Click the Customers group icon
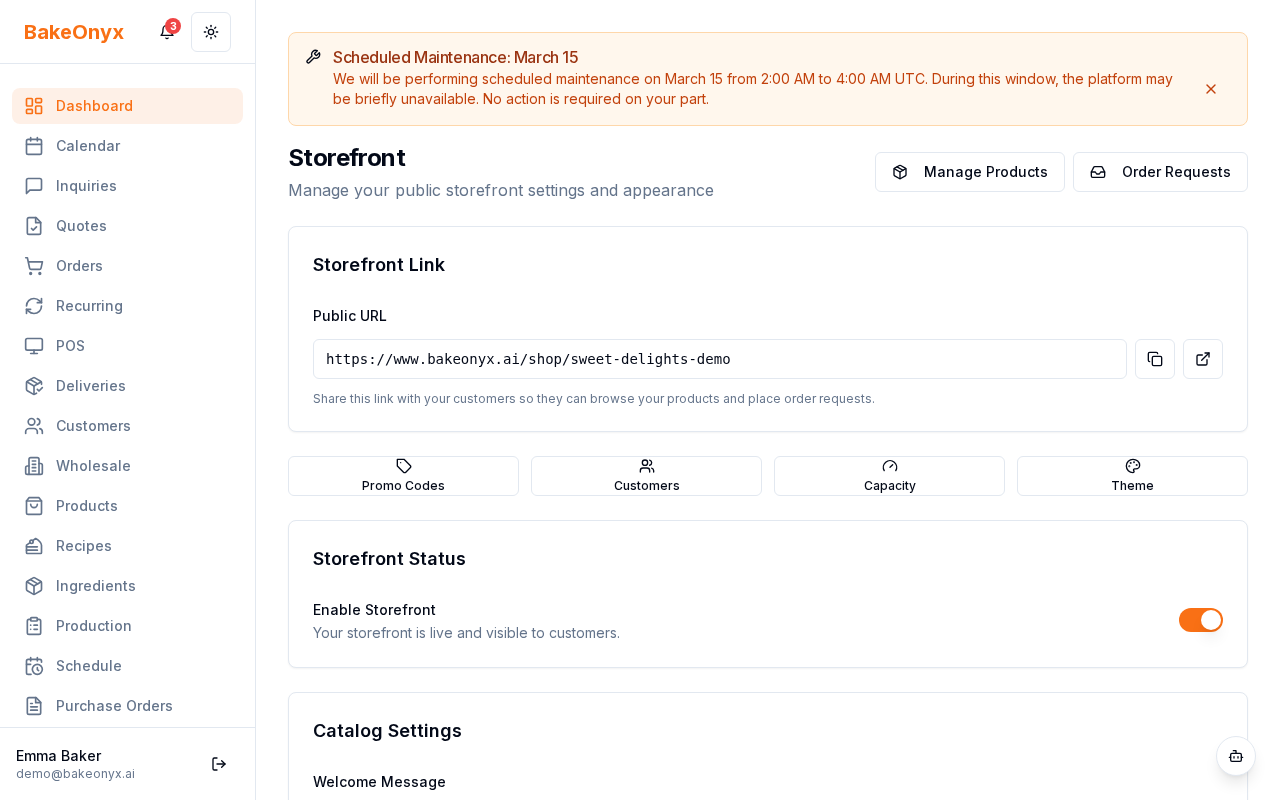Screen dimensions: 1280x800 coord(646,466)
